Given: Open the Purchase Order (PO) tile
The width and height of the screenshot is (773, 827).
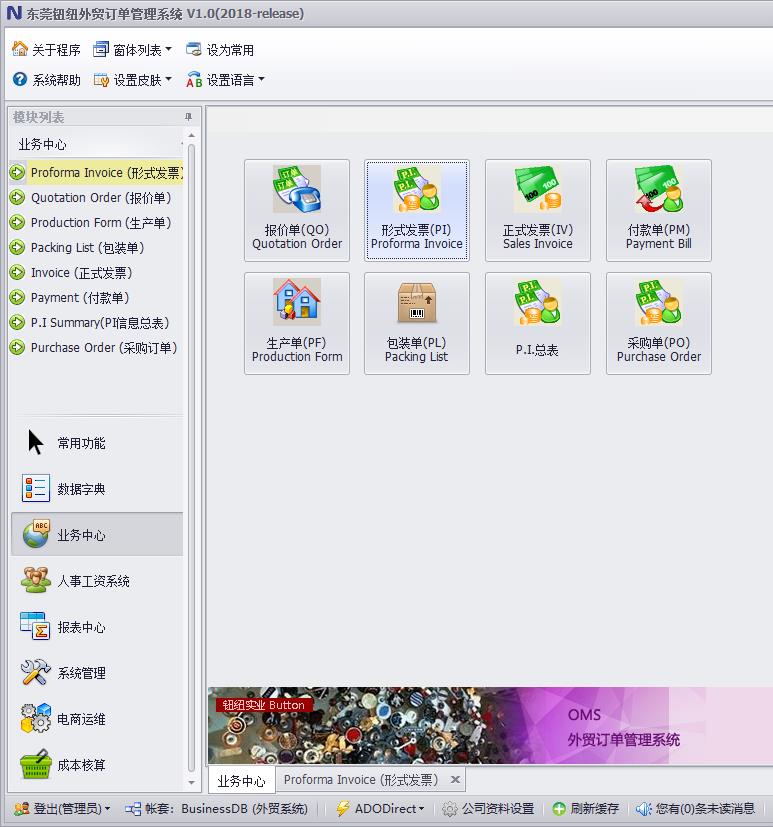Looking at the screenshot, I should coord(658,323).
